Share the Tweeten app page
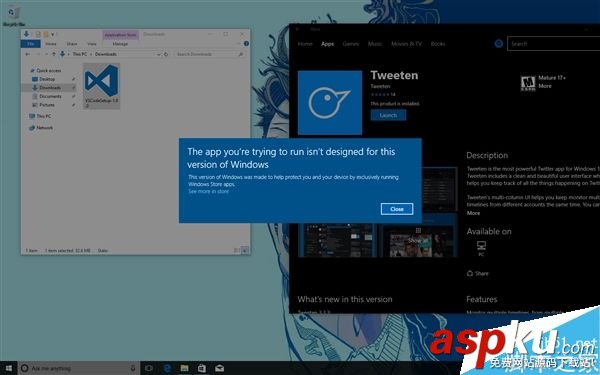600x375 pixels. point(478,273)
